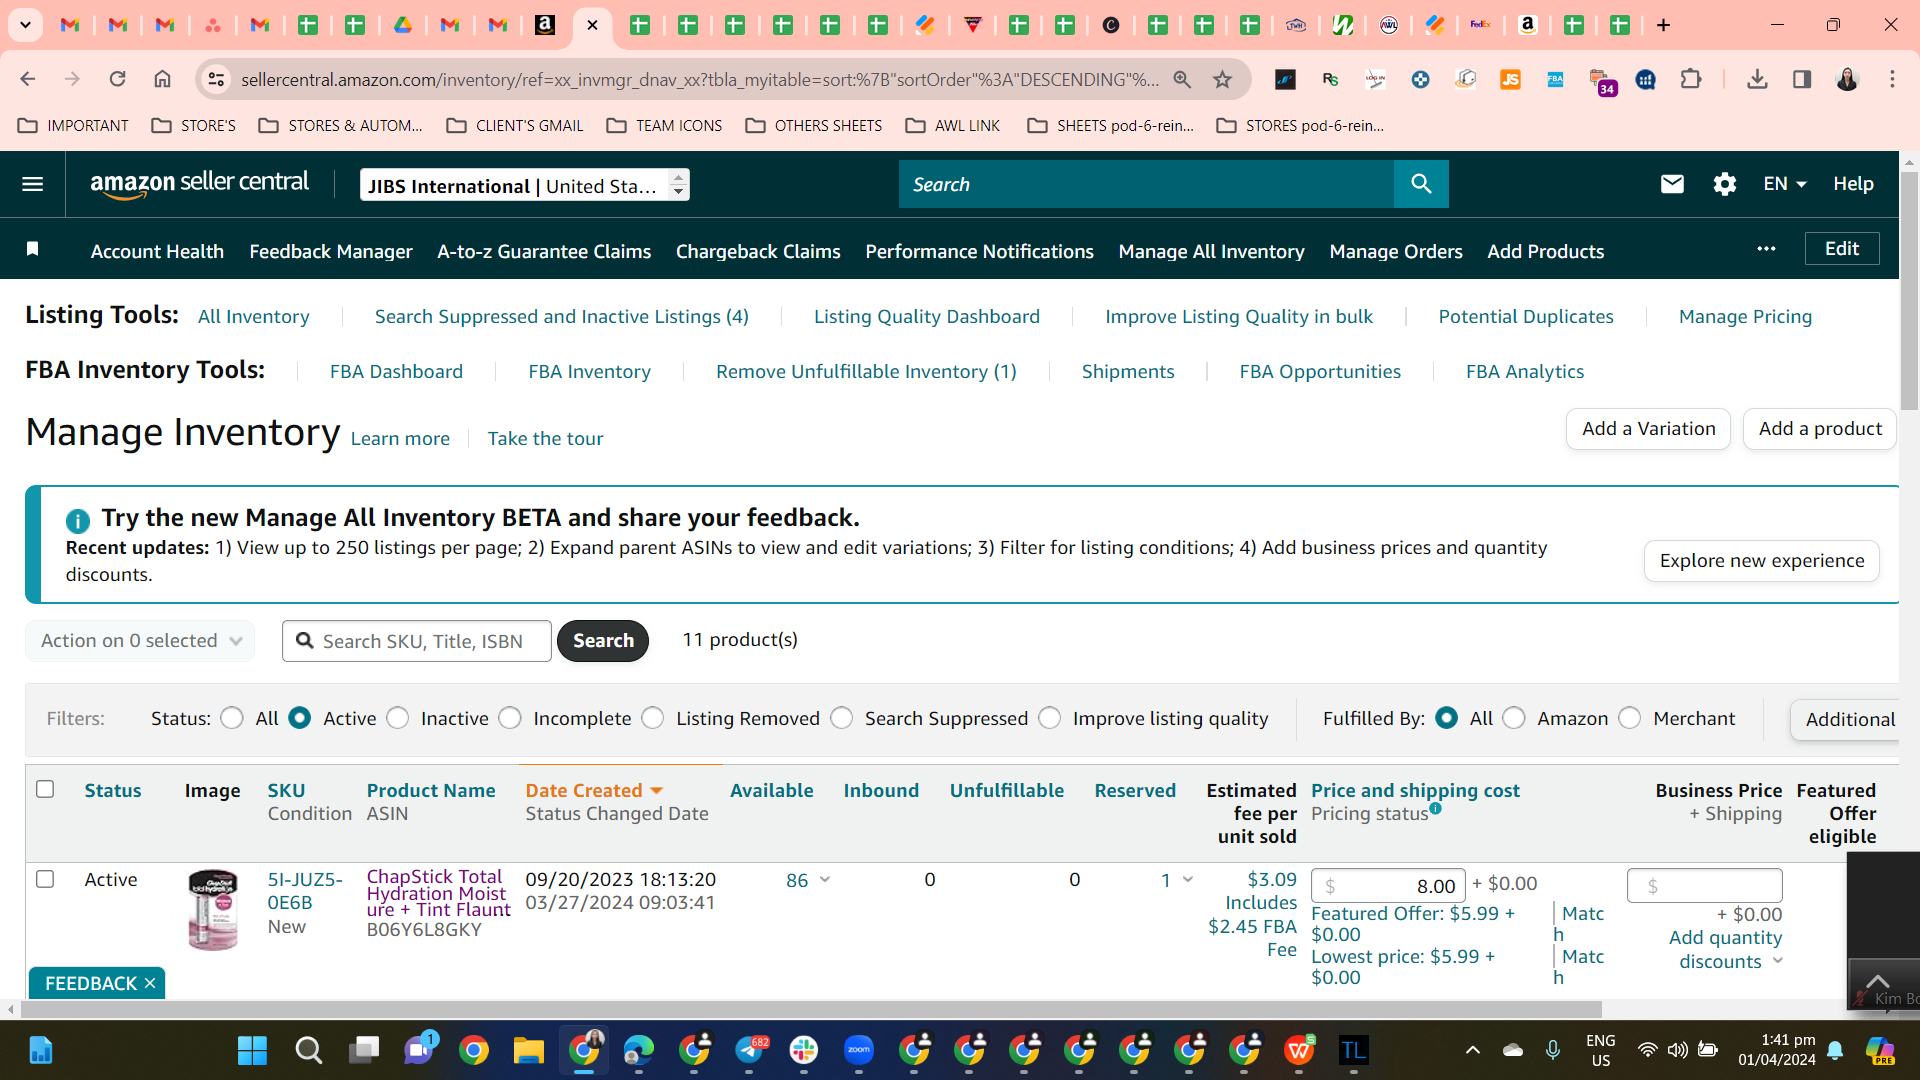This screenshot has width=1920, height=1080.
Task: Open a new browser tab
Action: point(1663,25)
